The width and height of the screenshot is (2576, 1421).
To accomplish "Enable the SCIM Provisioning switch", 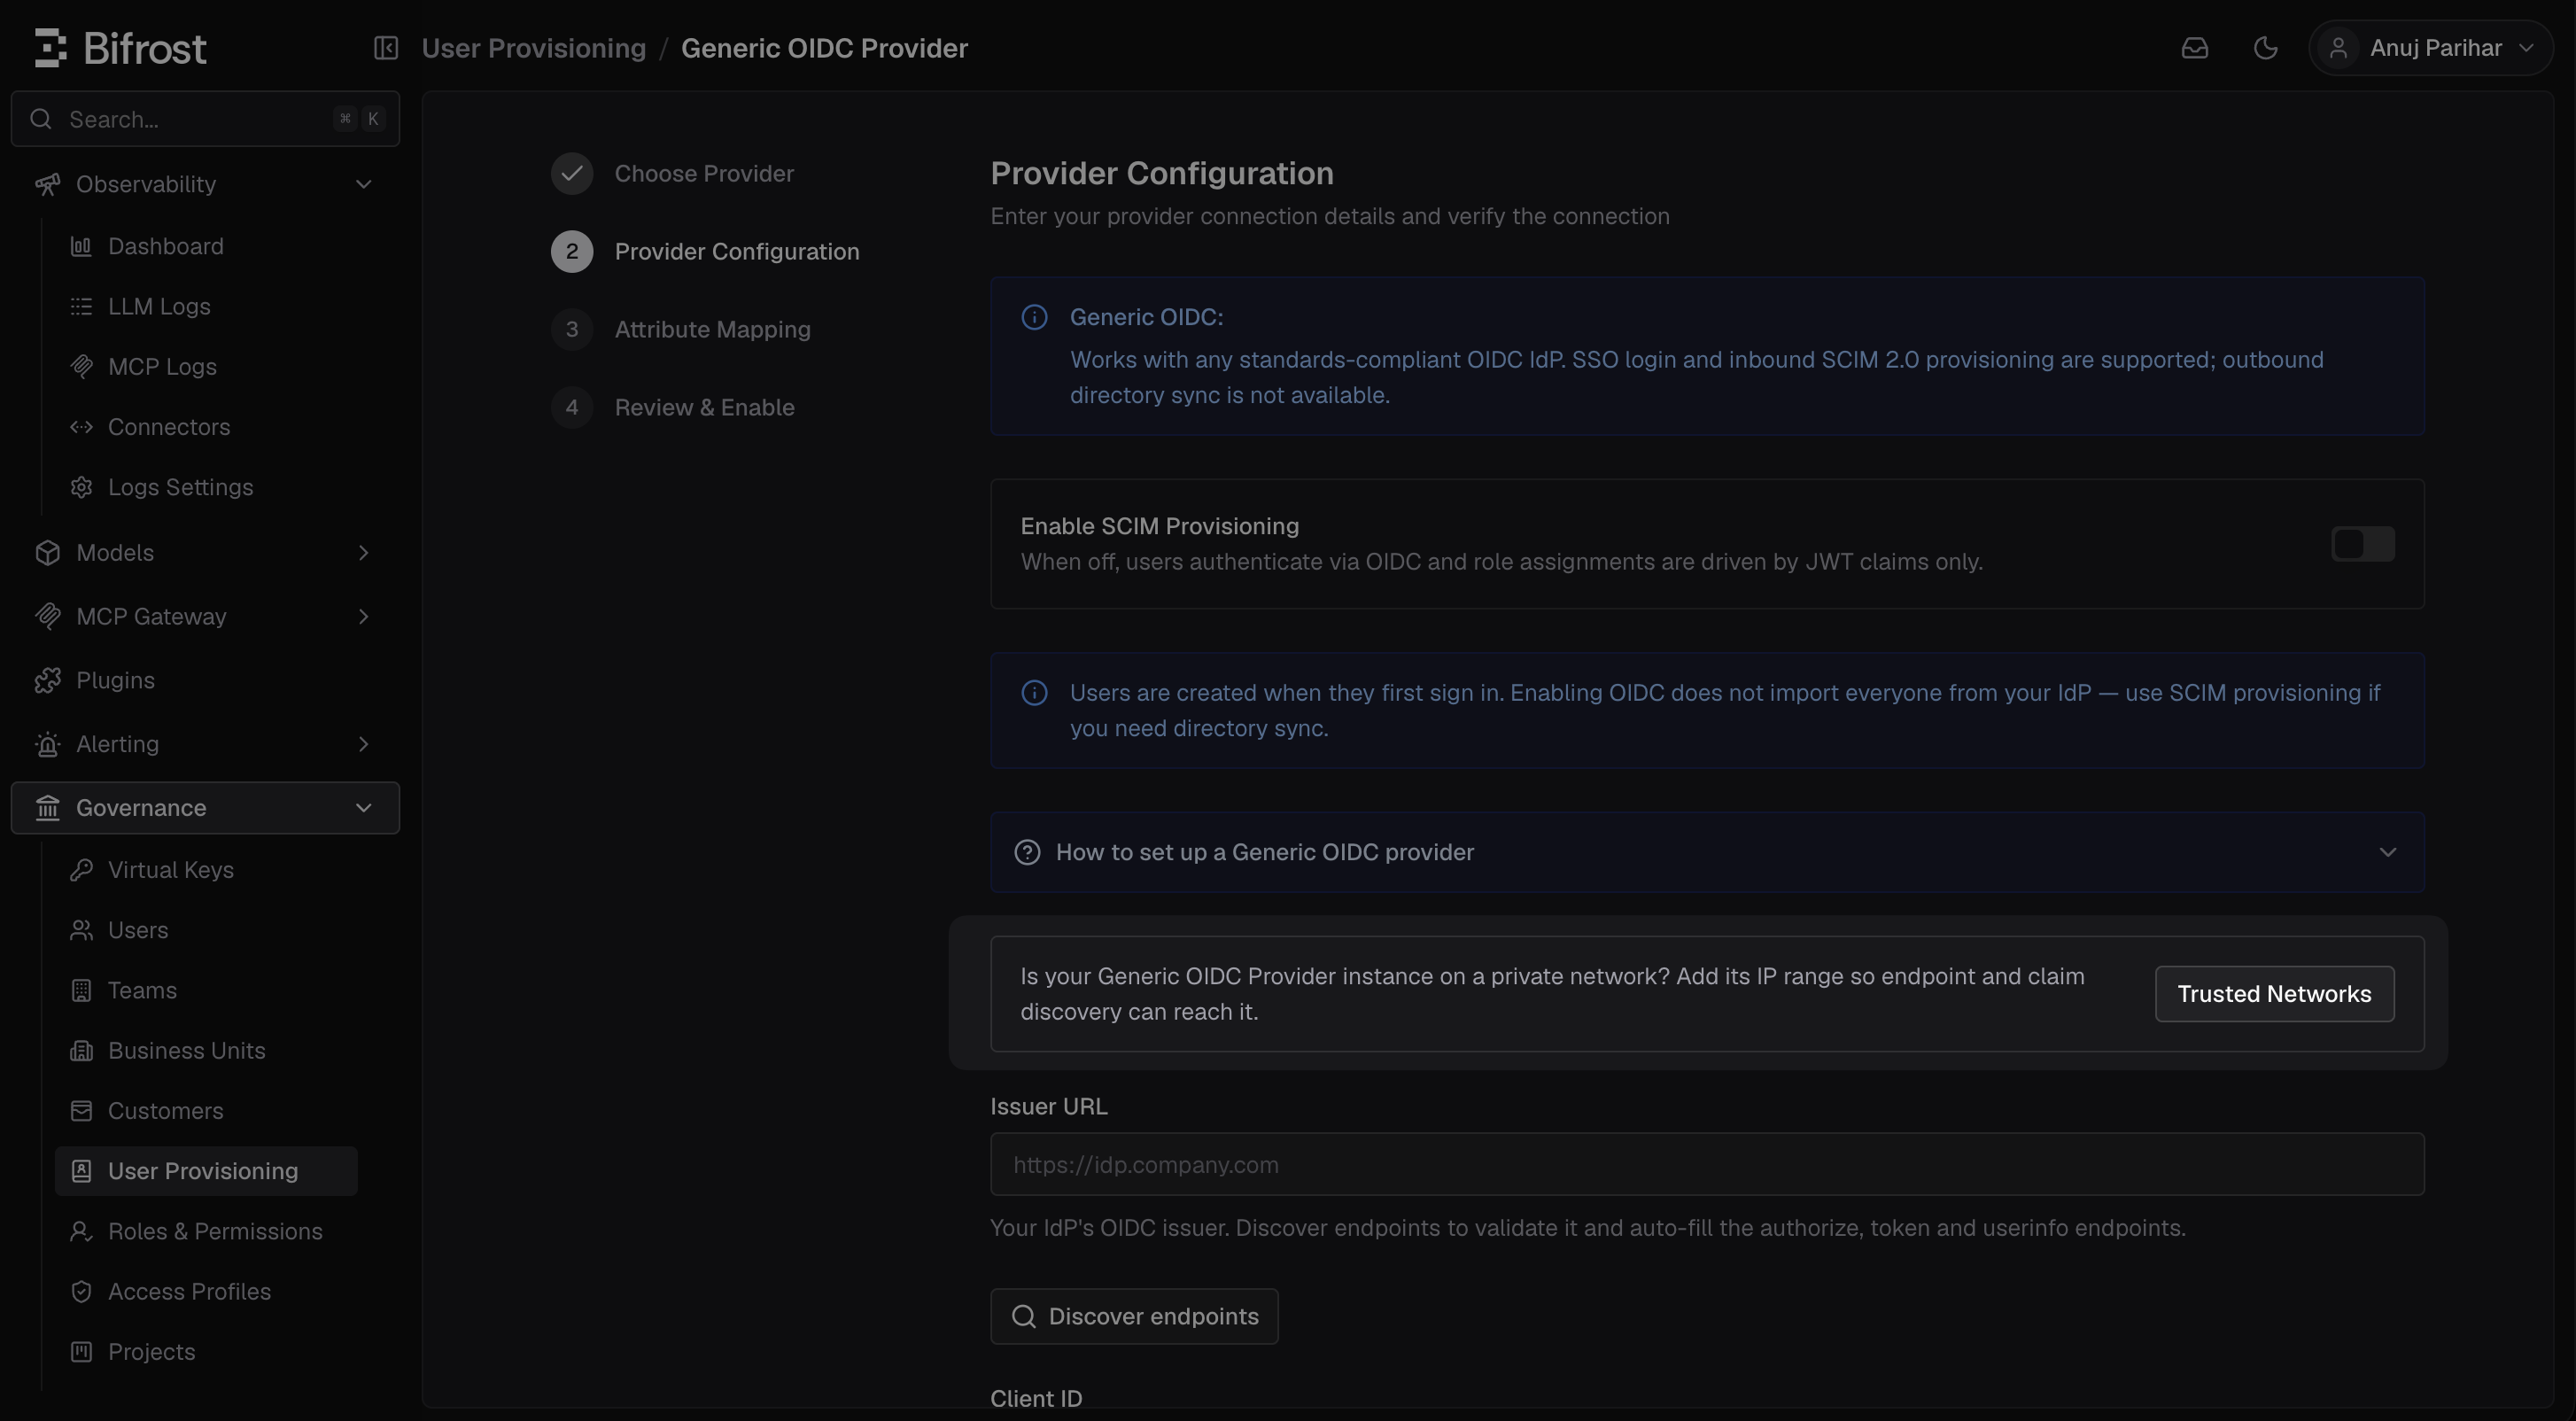I will pos(2362,544).
